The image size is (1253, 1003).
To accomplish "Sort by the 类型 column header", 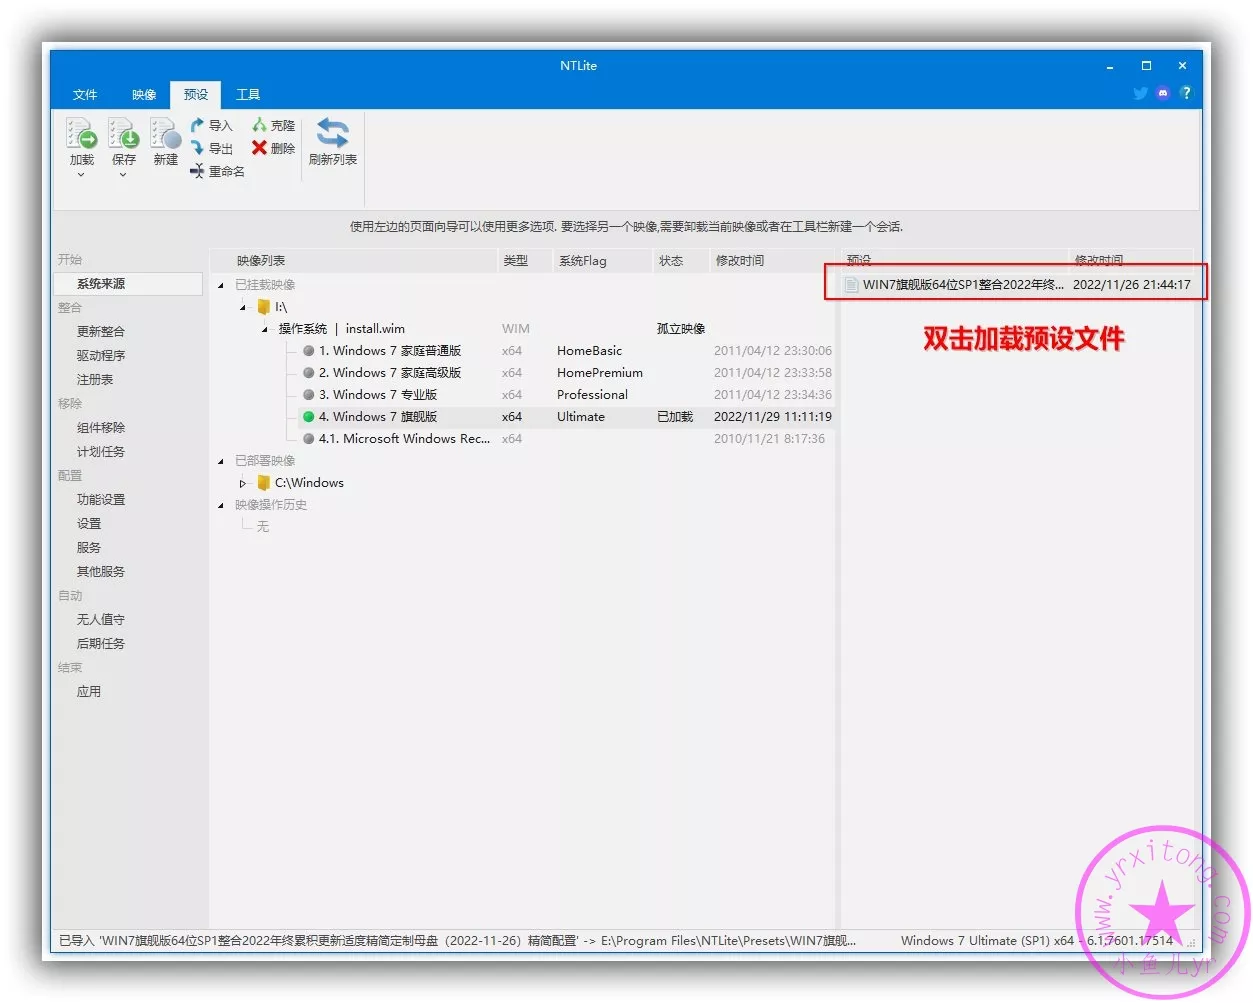I will 525,261.
